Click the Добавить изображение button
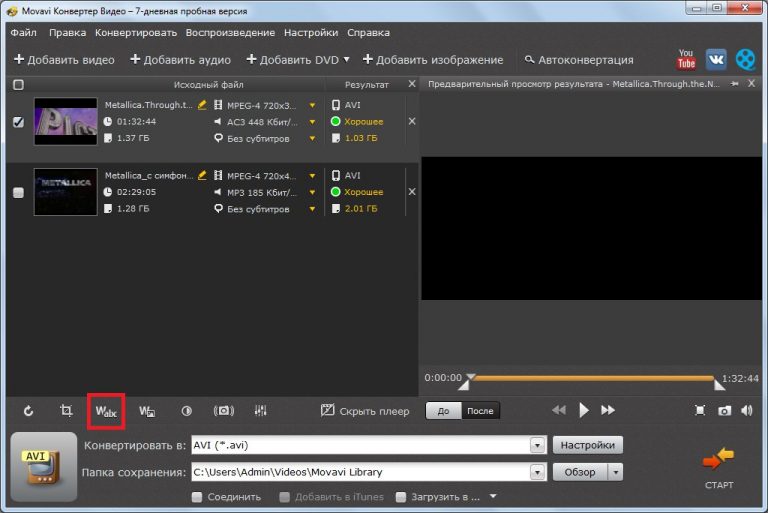 click(x=433, y=60)
